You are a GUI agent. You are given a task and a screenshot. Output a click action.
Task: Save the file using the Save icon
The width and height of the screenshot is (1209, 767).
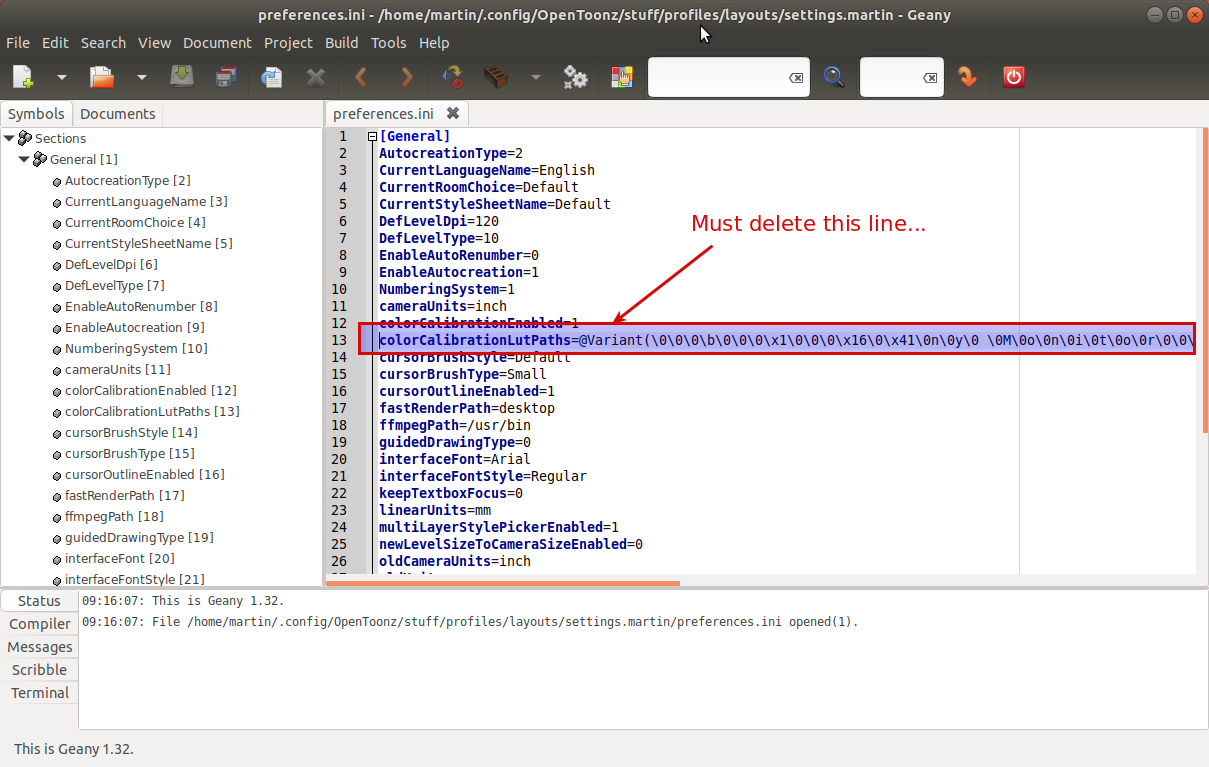(182, 77)
